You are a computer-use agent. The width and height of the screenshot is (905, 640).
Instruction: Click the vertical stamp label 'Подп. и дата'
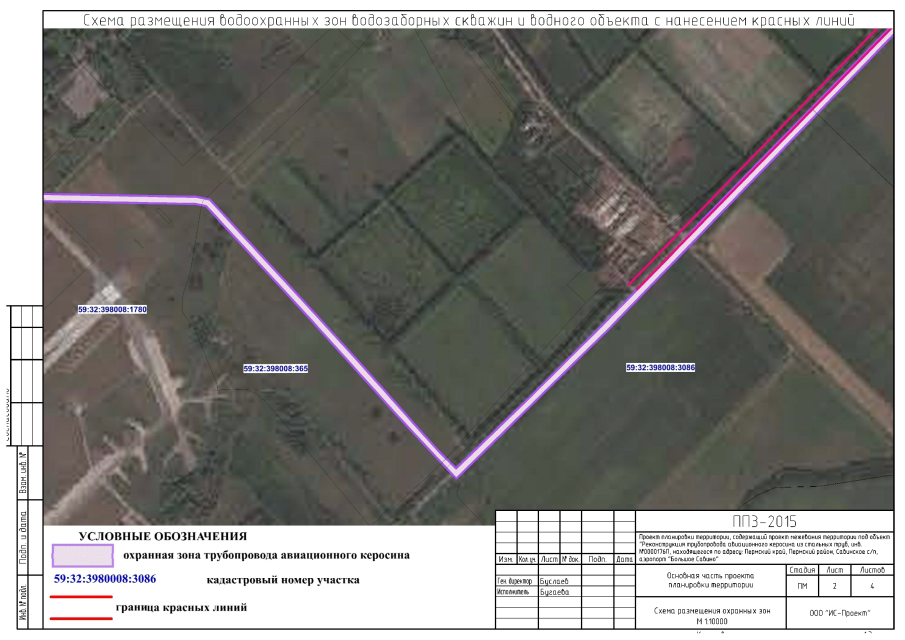(24, 537)
